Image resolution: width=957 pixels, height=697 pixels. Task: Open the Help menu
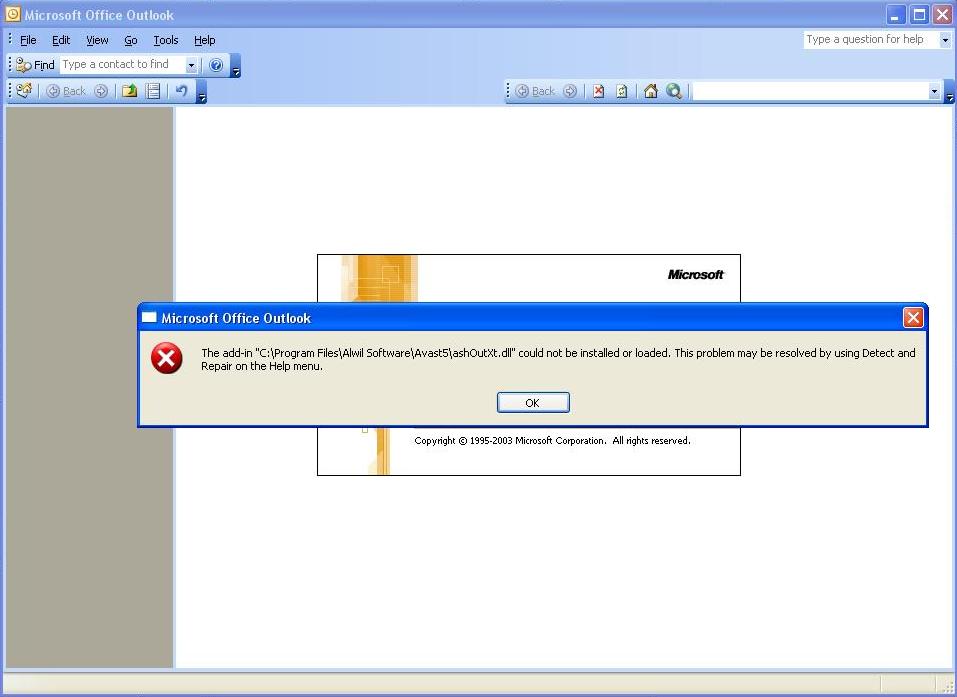coord(204,40)
